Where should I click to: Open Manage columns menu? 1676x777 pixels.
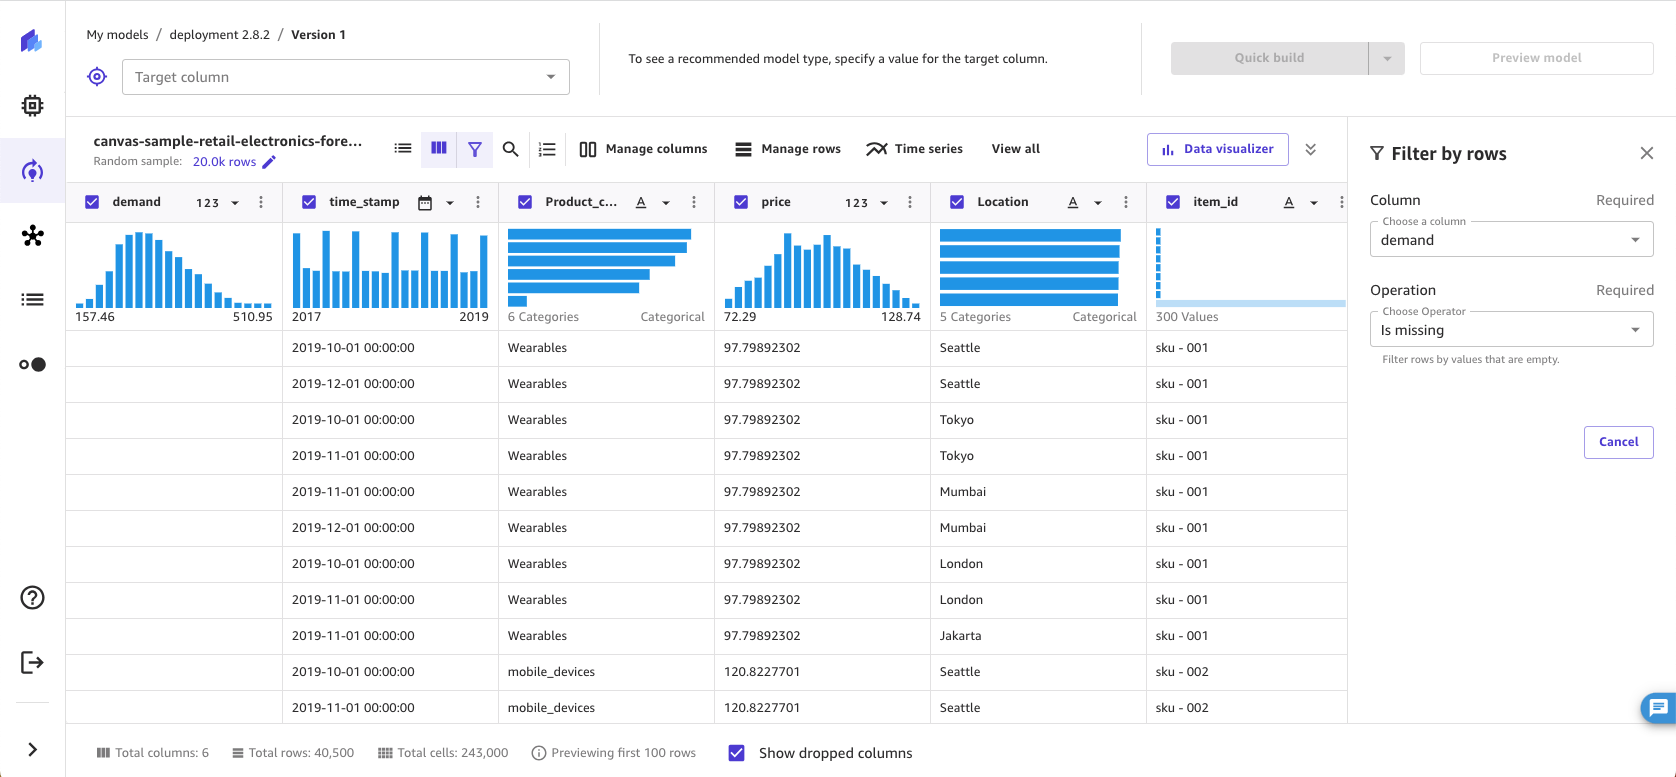(643, 149)
